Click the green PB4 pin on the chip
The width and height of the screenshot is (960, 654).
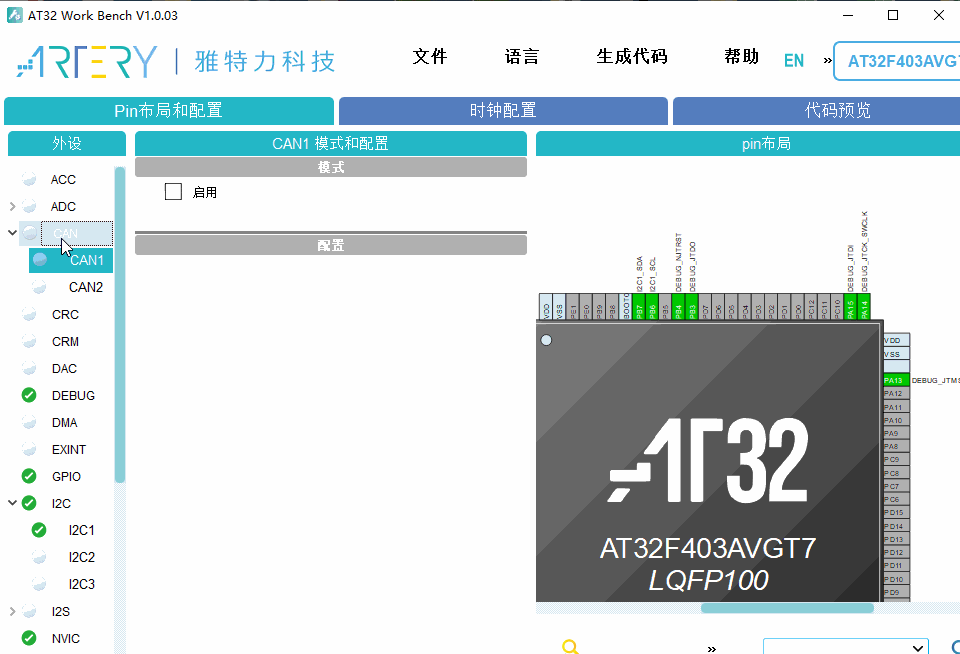678,306
